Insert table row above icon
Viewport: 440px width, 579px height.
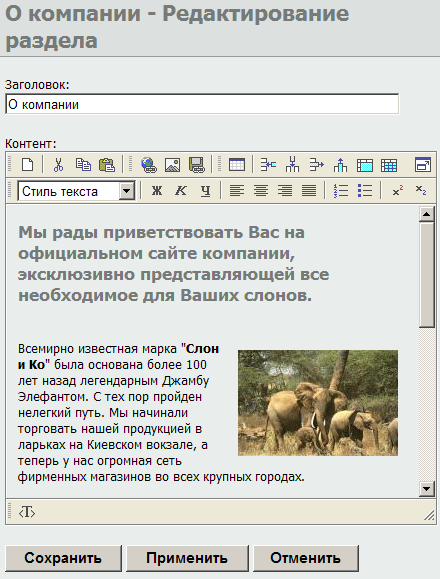click(x=340, y=165)
